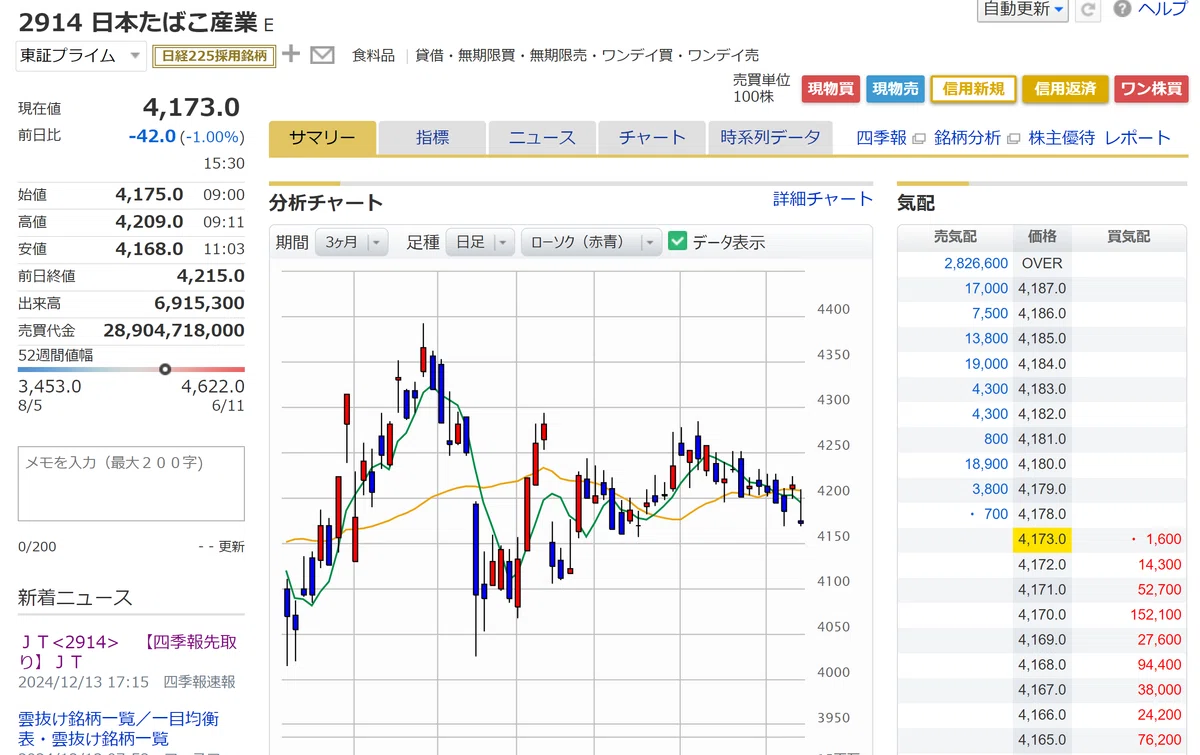Click ask price 4,180.0
Viewport: 1200px width, 755px height.
pyautogui.click(x=1042, y=464)
